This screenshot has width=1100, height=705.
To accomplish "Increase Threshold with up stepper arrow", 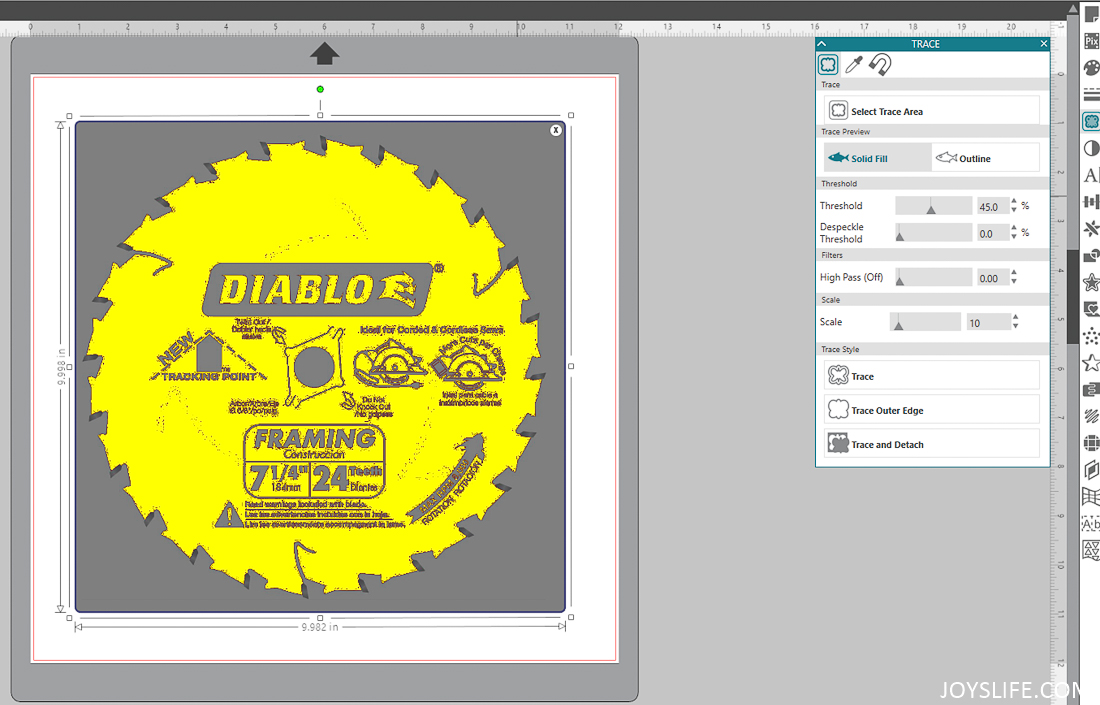I will point(1014,202).
